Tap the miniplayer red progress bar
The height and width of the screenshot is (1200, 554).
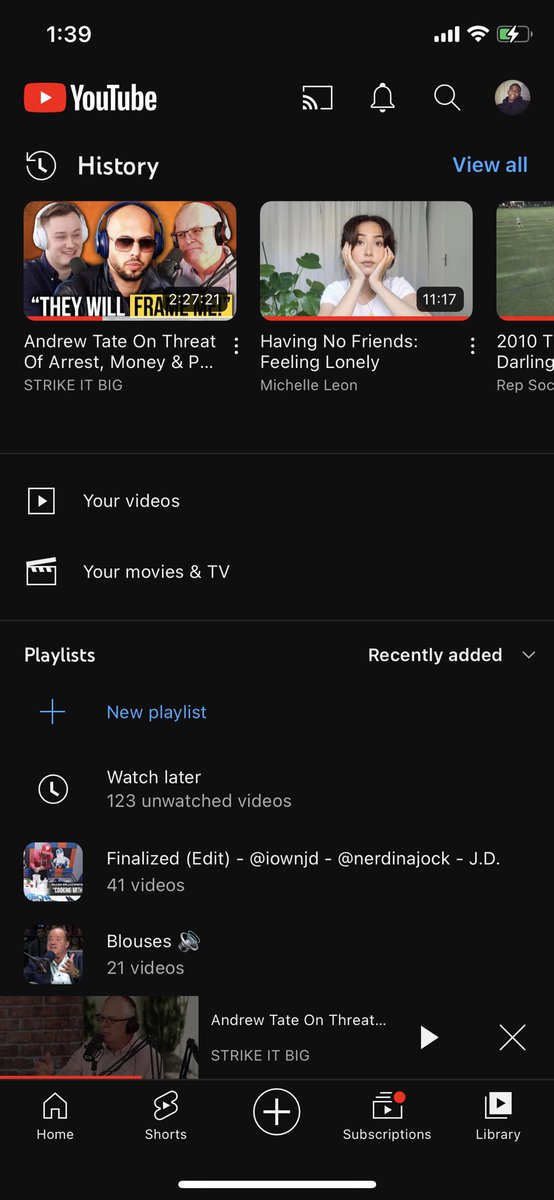coord(71,1078)
